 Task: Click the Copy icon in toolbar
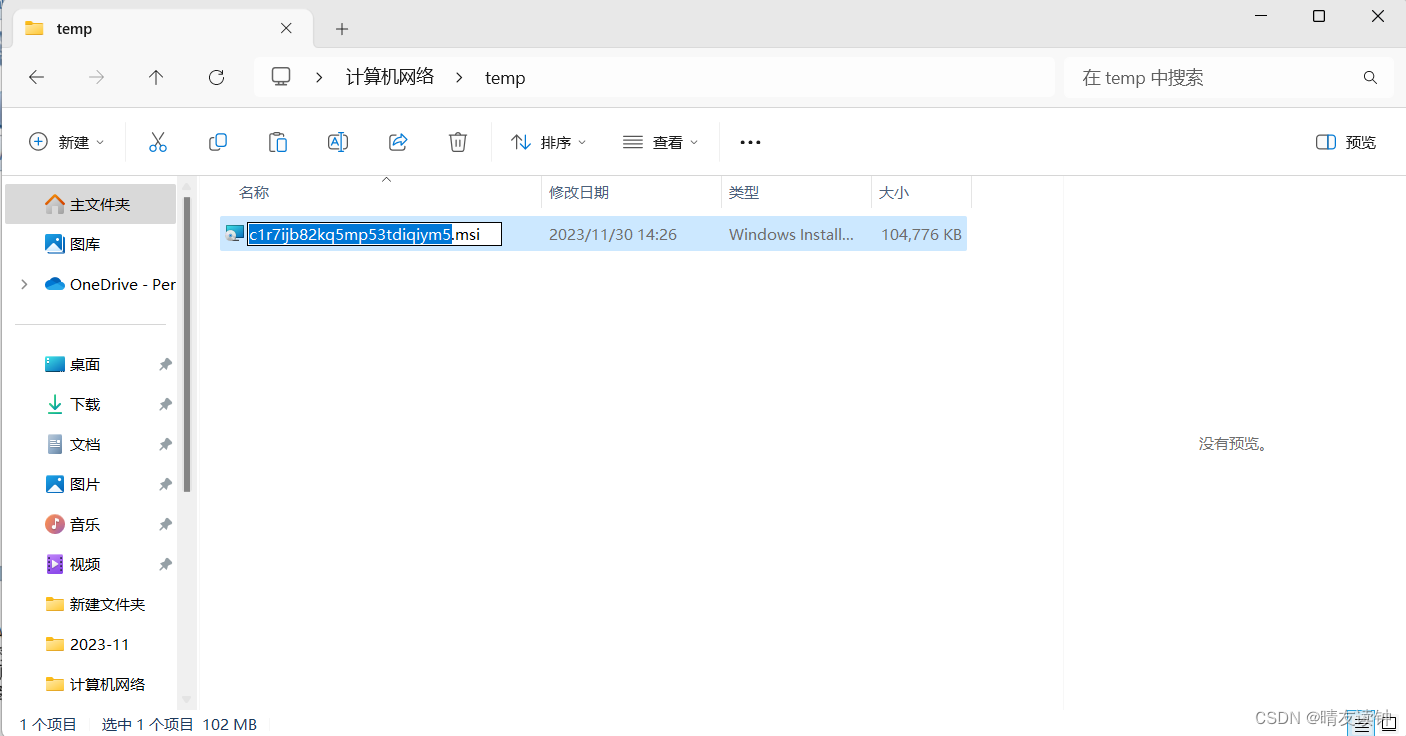pyautogui.click(x=218, y=142)
